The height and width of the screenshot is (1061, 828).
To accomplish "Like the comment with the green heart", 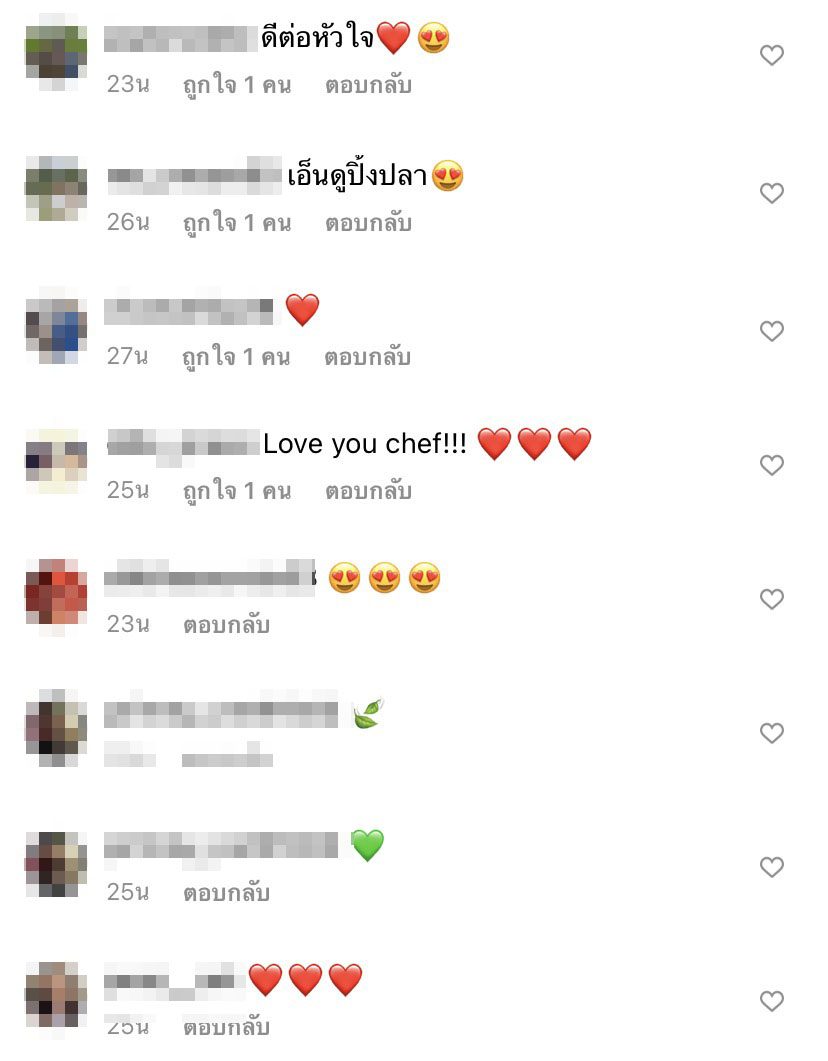I will (x=771, y=867).
